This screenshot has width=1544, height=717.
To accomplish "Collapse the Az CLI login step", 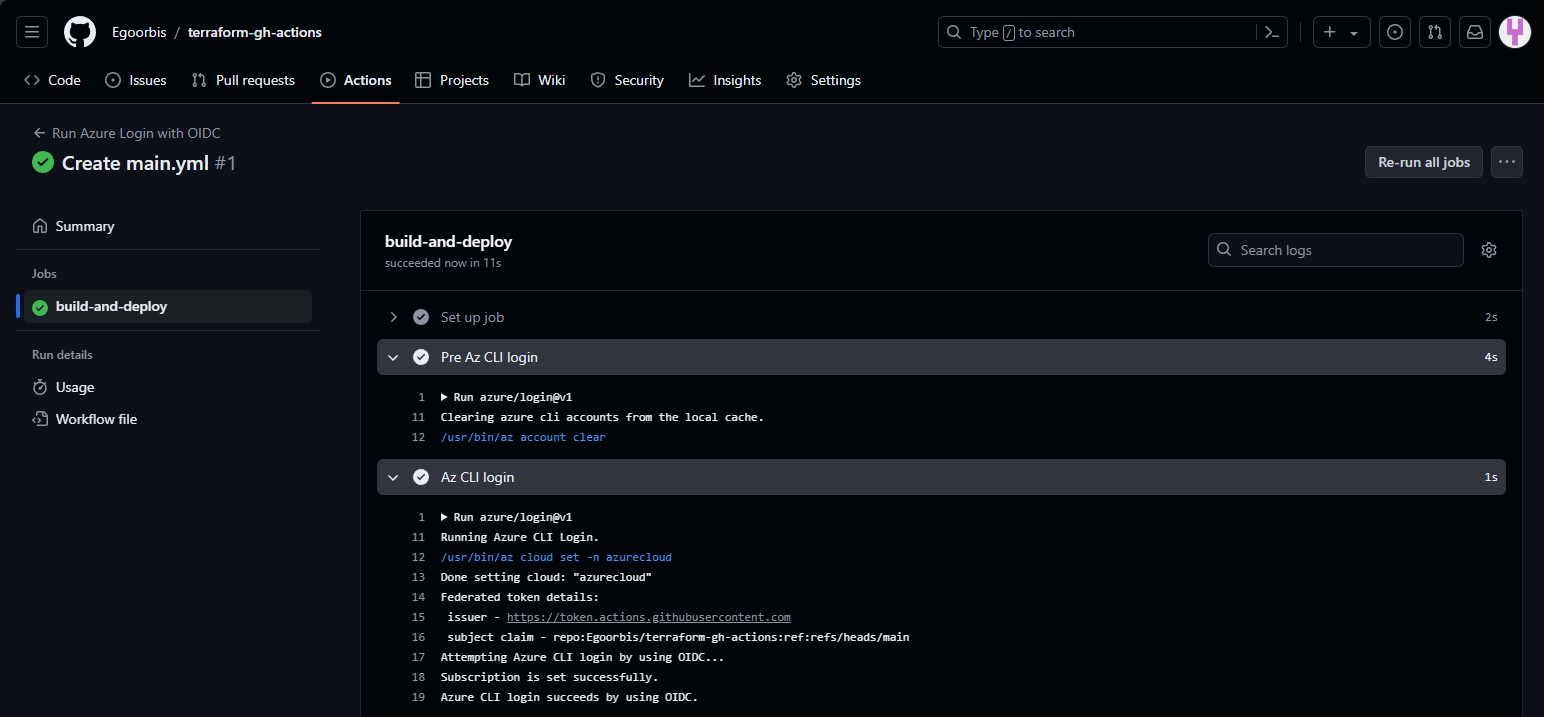I will [394, 477].
